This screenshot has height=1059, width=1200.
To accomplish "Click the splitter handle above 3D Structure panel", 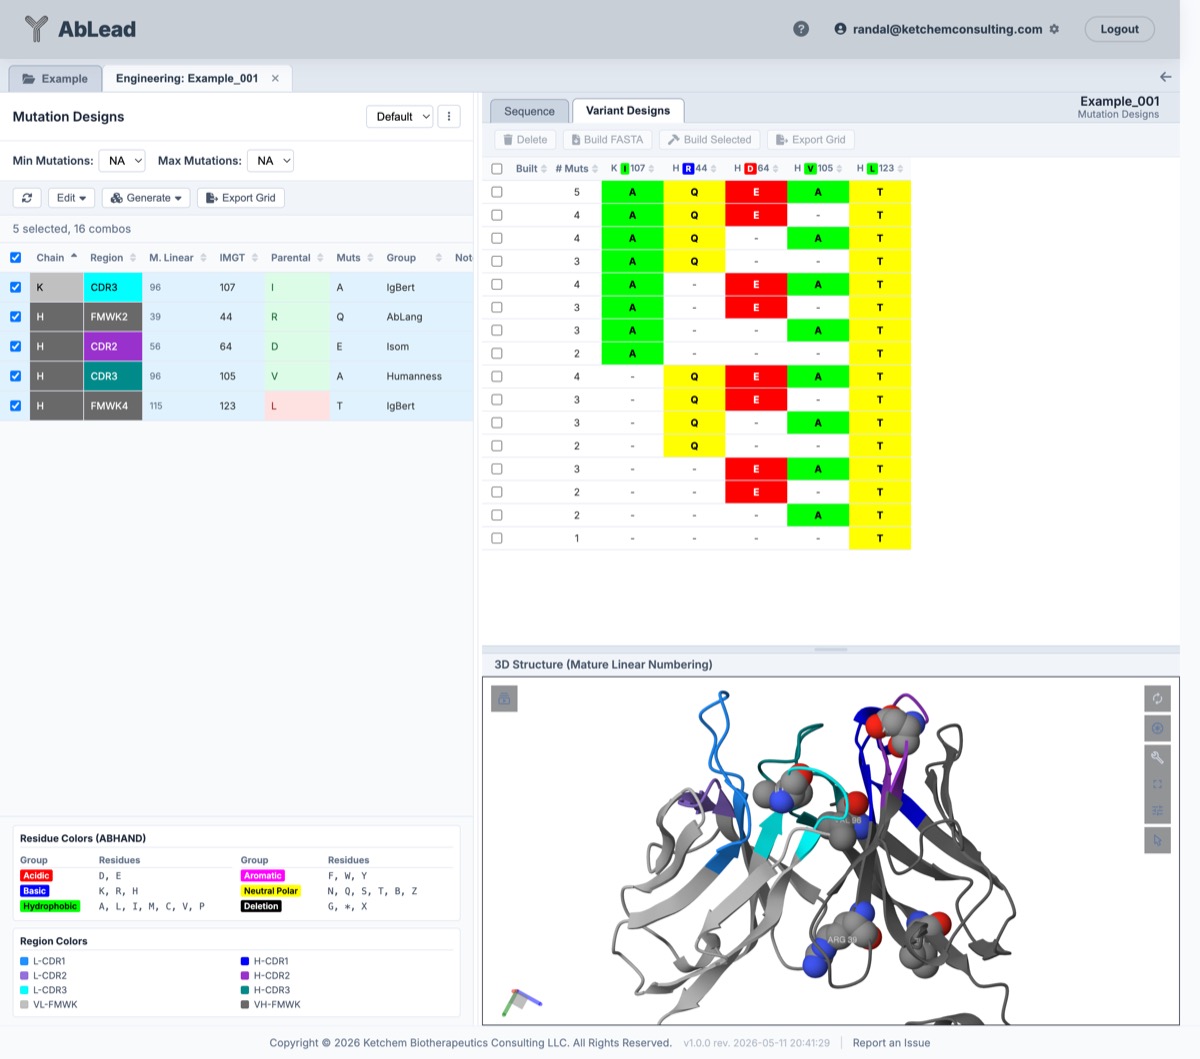I will point(830,649).
